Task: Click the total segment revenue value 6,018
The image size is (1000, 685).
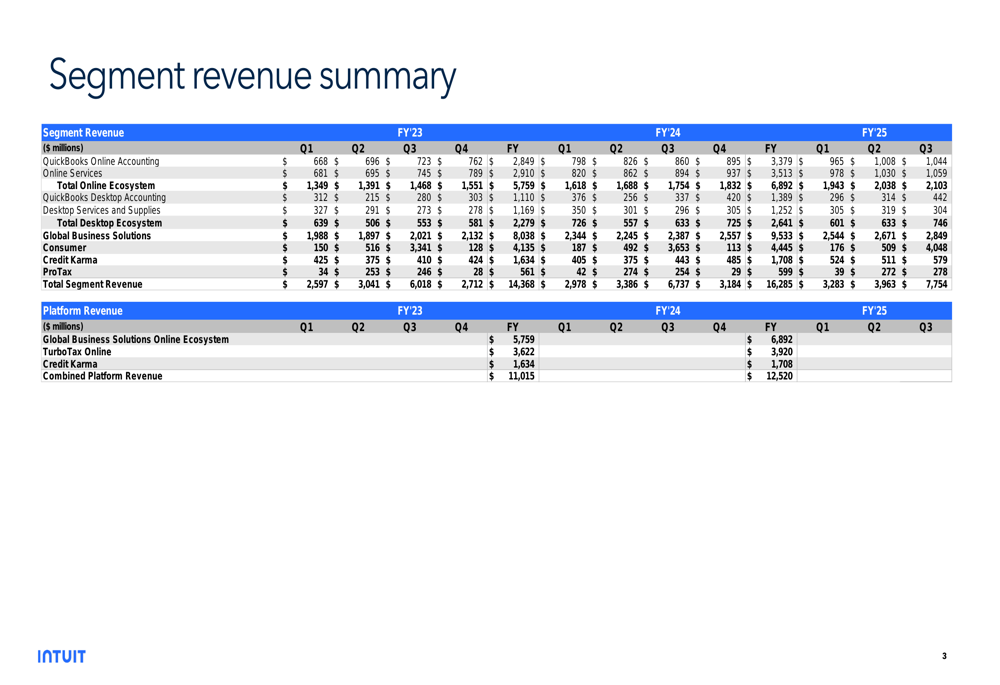Action: [x=420, y=284]
